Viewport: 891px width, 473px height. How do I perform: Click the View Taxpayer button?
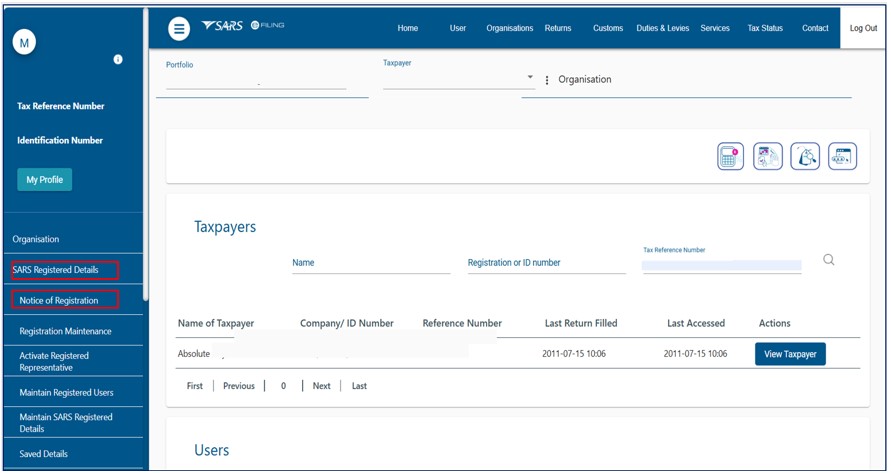(790, 354)
